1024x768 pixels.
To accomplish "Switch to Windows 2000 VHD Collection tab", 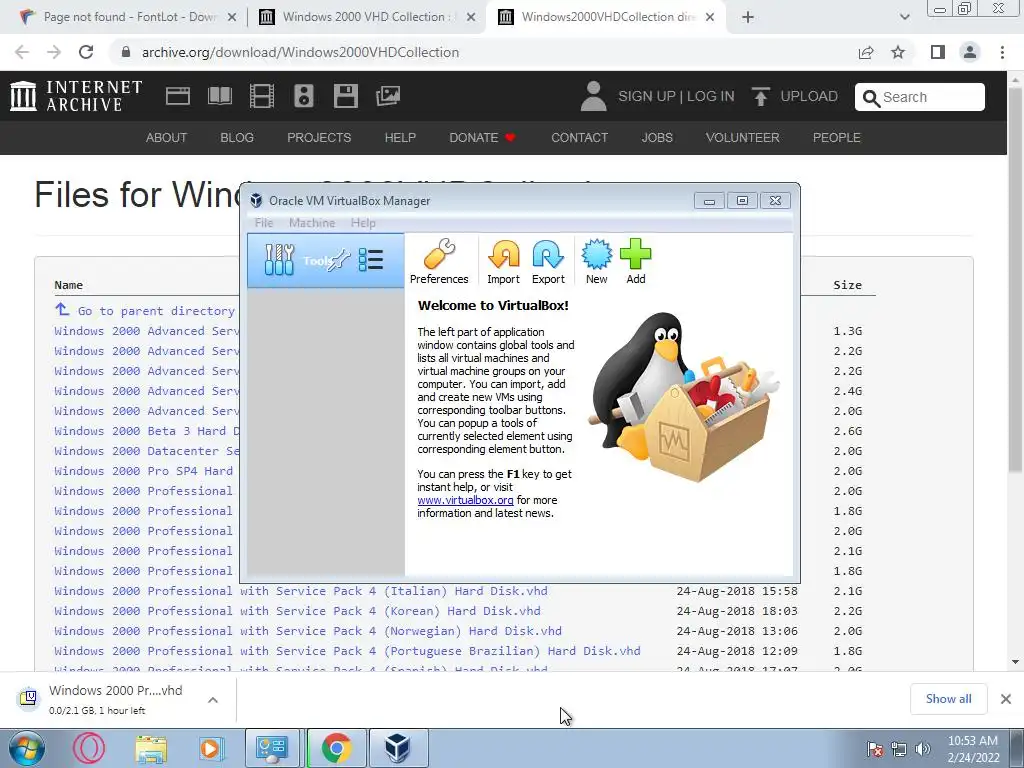I will pyautogui.click(x=366, y=17).
